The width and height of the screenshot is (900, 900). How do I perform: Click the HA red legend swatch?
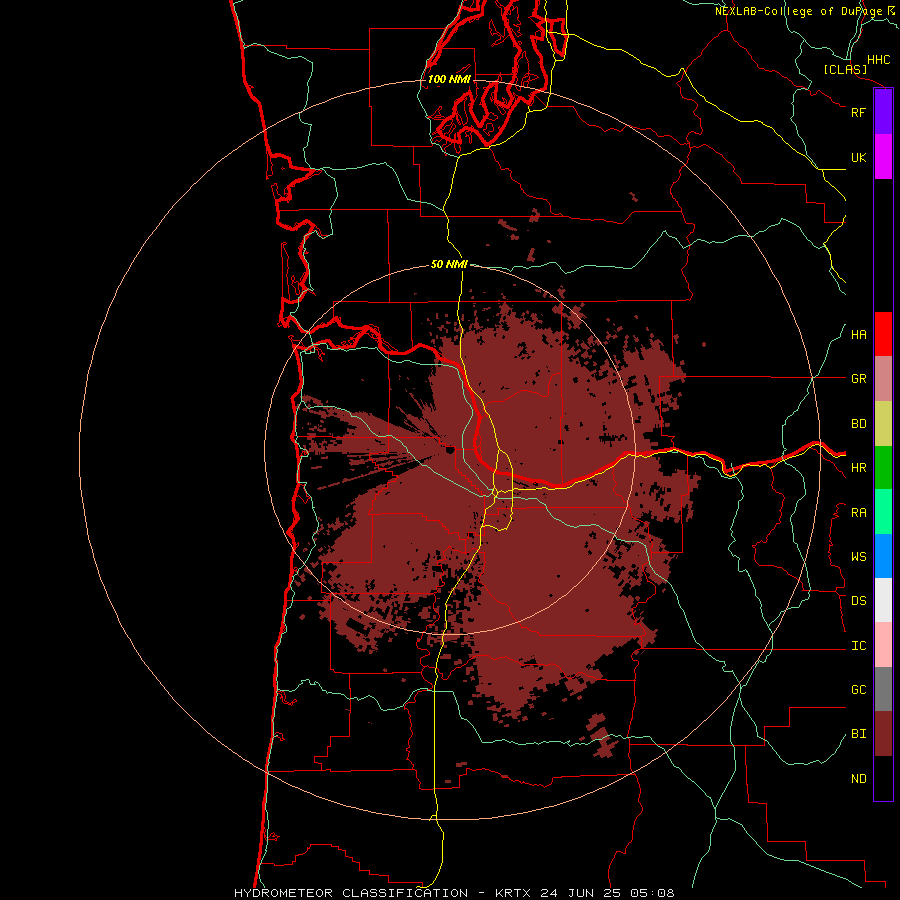coord(883,334)
